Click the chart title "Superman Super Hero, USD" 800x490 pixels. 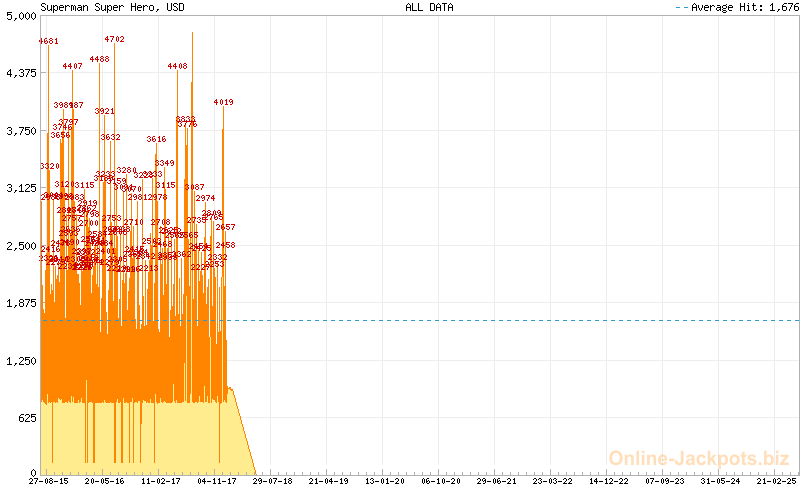click(x=112, y=7)
